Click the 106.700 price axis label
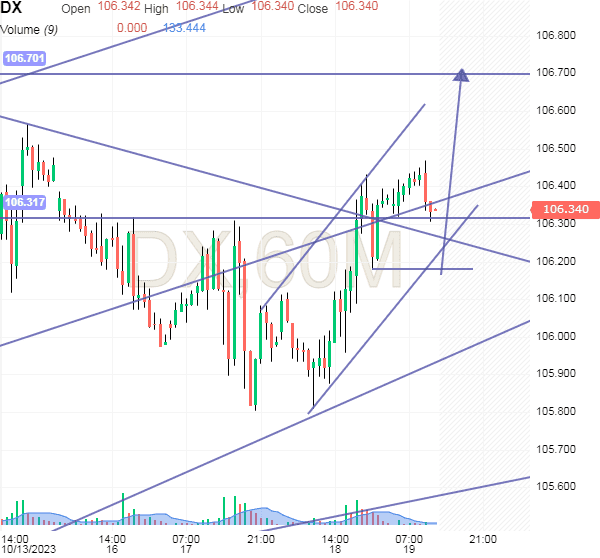Image resolution: width=600 pixels, height=558 pixels. point(556,72)
